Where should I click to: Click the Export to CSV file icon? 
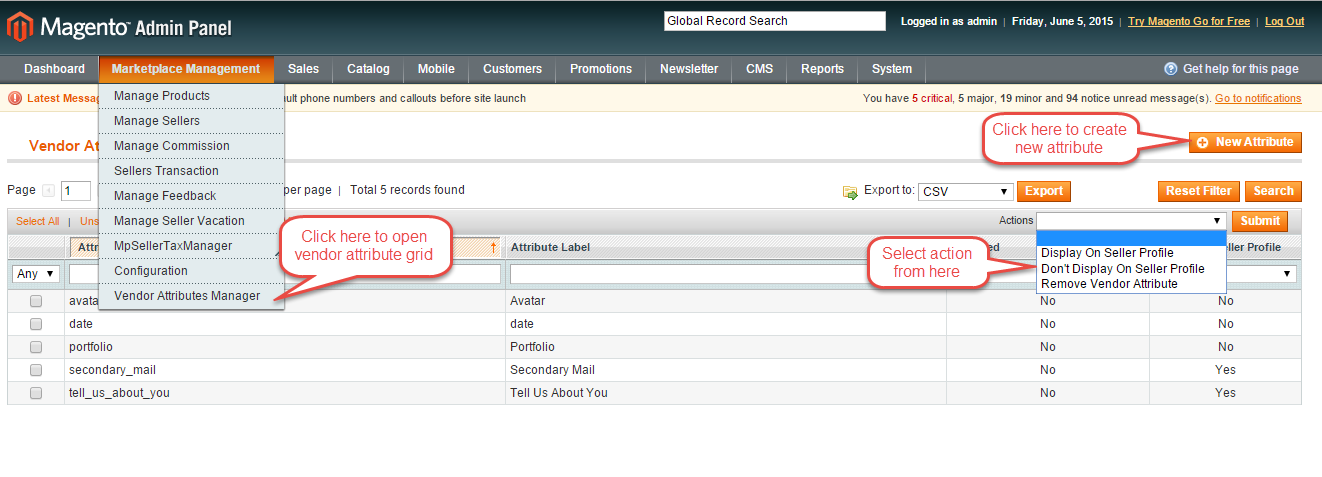point(850,191)
